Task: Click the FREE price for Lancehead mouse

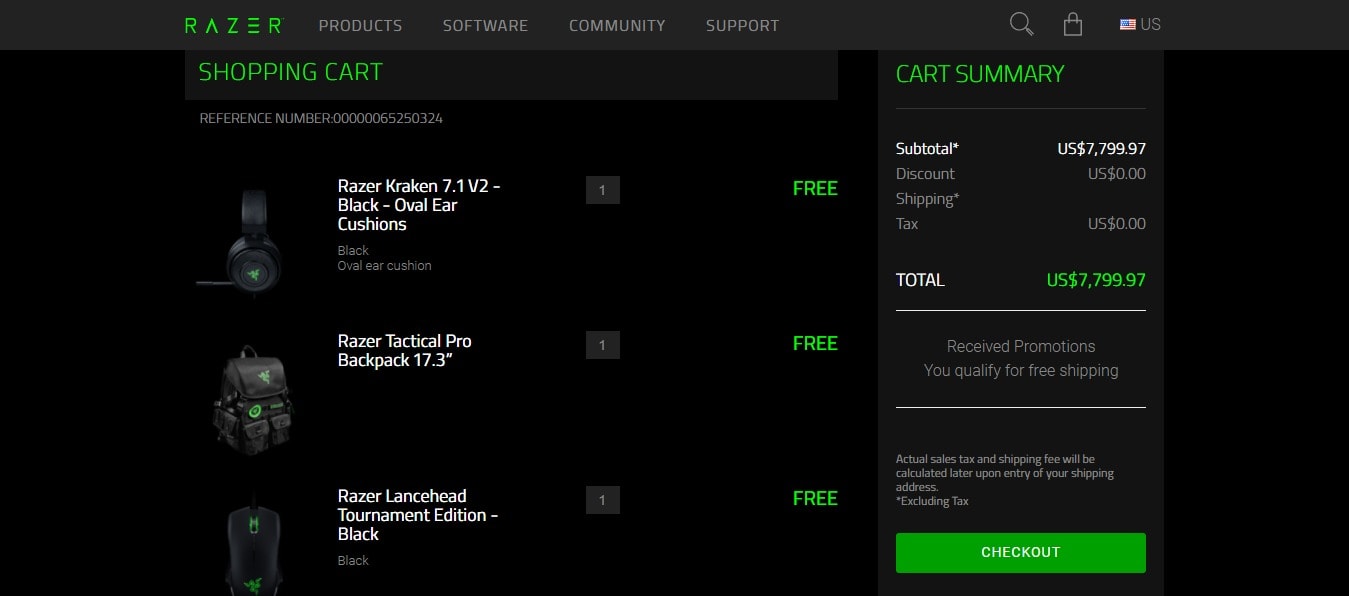Action: click(815, 498)
